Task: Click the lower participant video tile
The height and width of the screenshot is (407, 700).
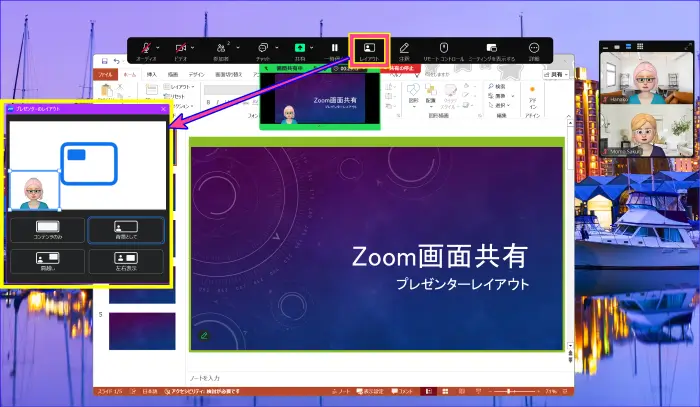Action: (x=646, y=130)
